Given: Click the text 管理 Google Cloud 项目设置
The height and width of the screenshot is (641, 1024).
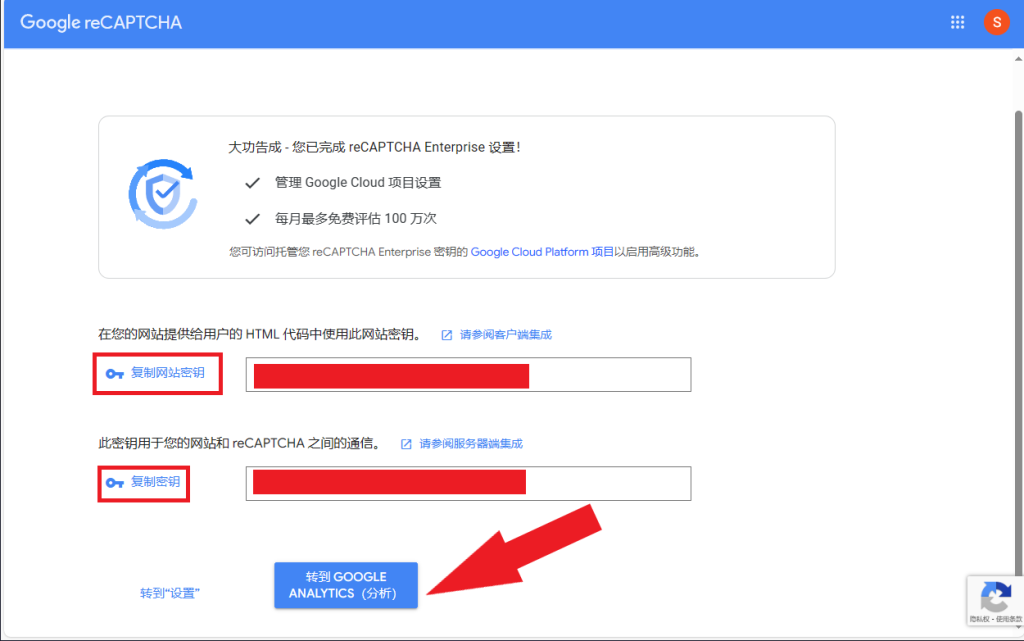Looking at the screenshot, I should click(x=358, y=183).
